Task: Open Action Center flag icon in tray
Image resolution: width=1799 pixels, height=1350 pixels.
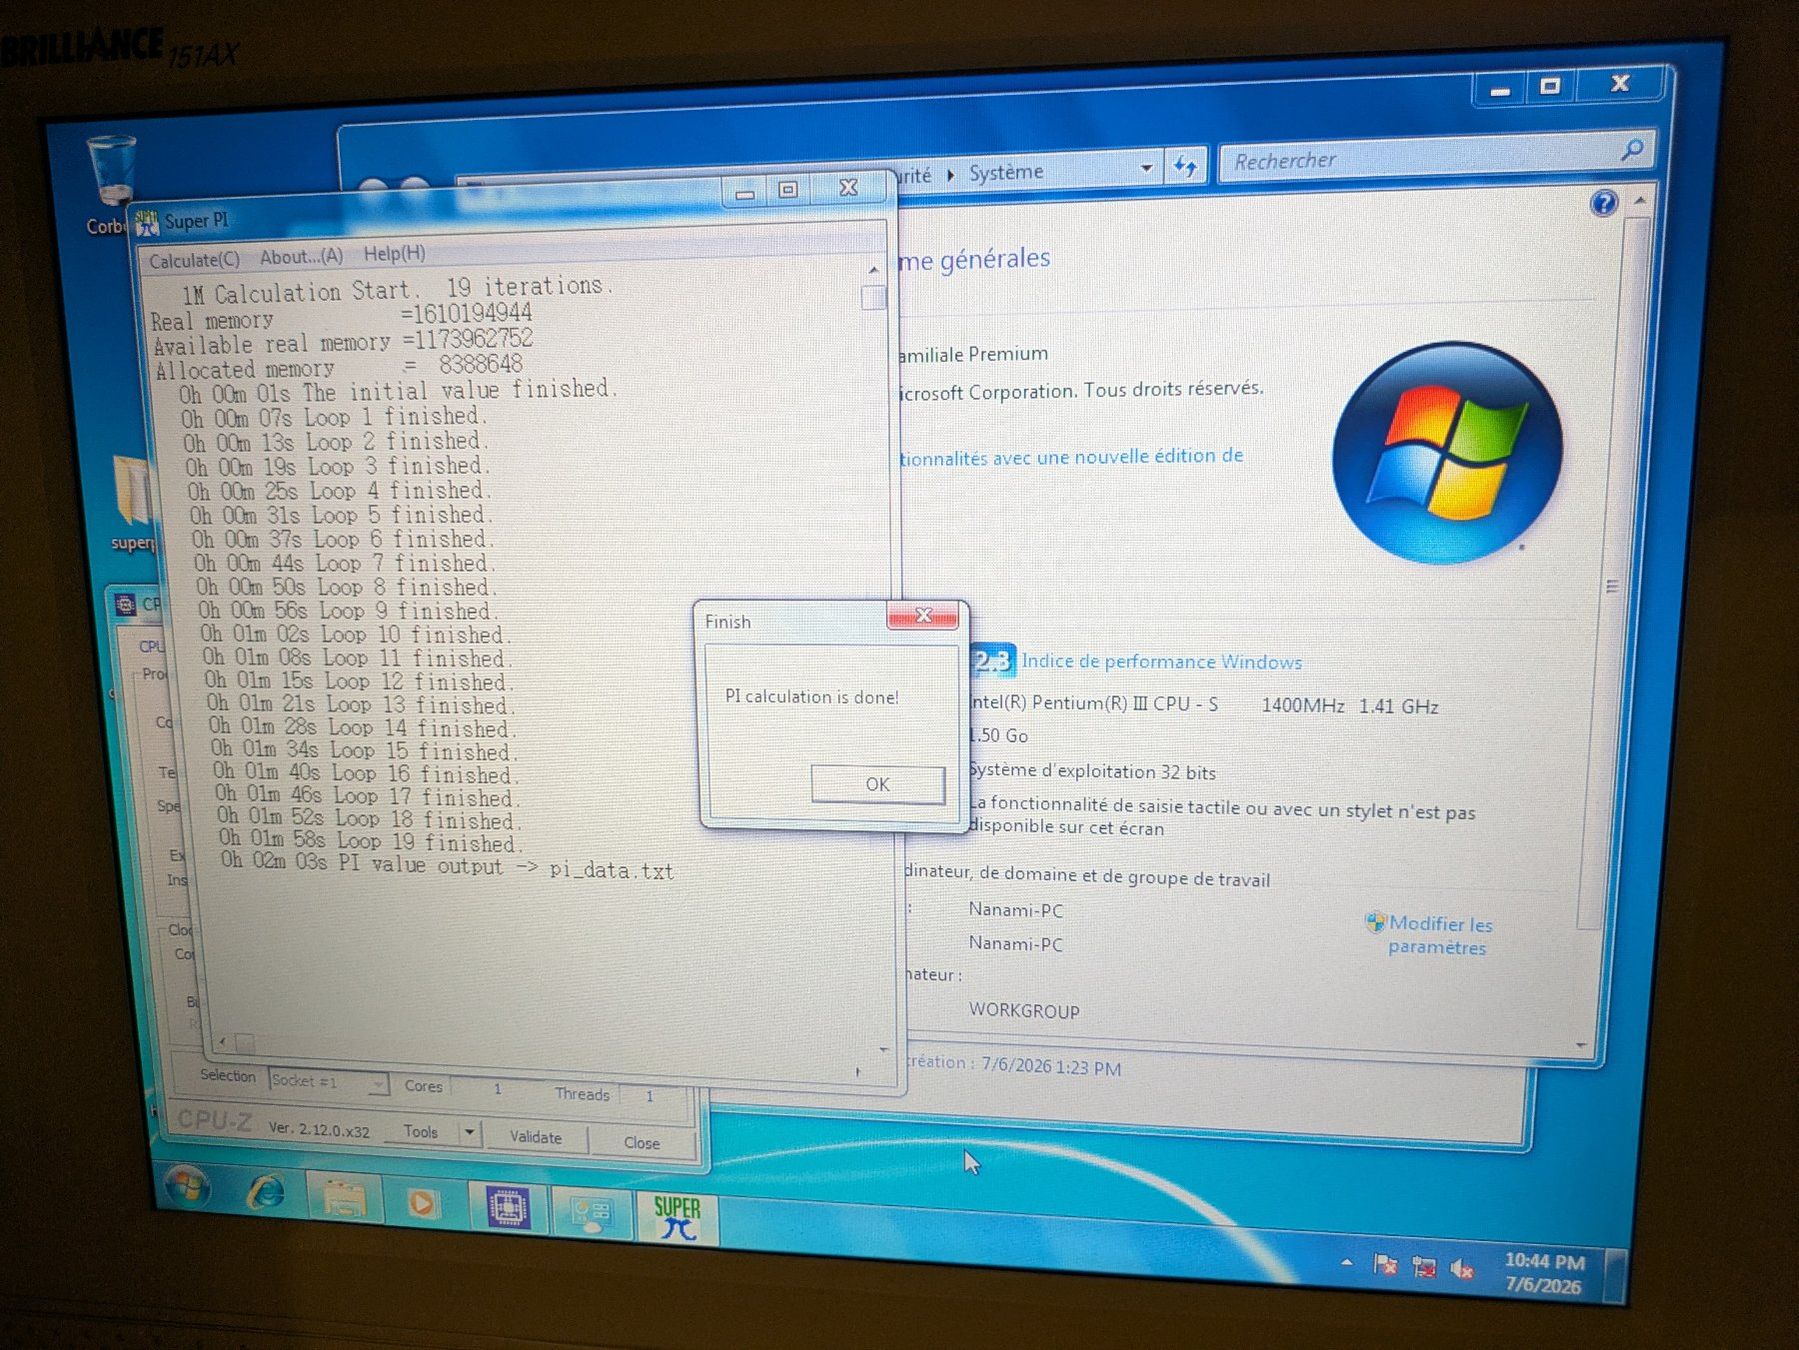Action: pos(1385,1265)
